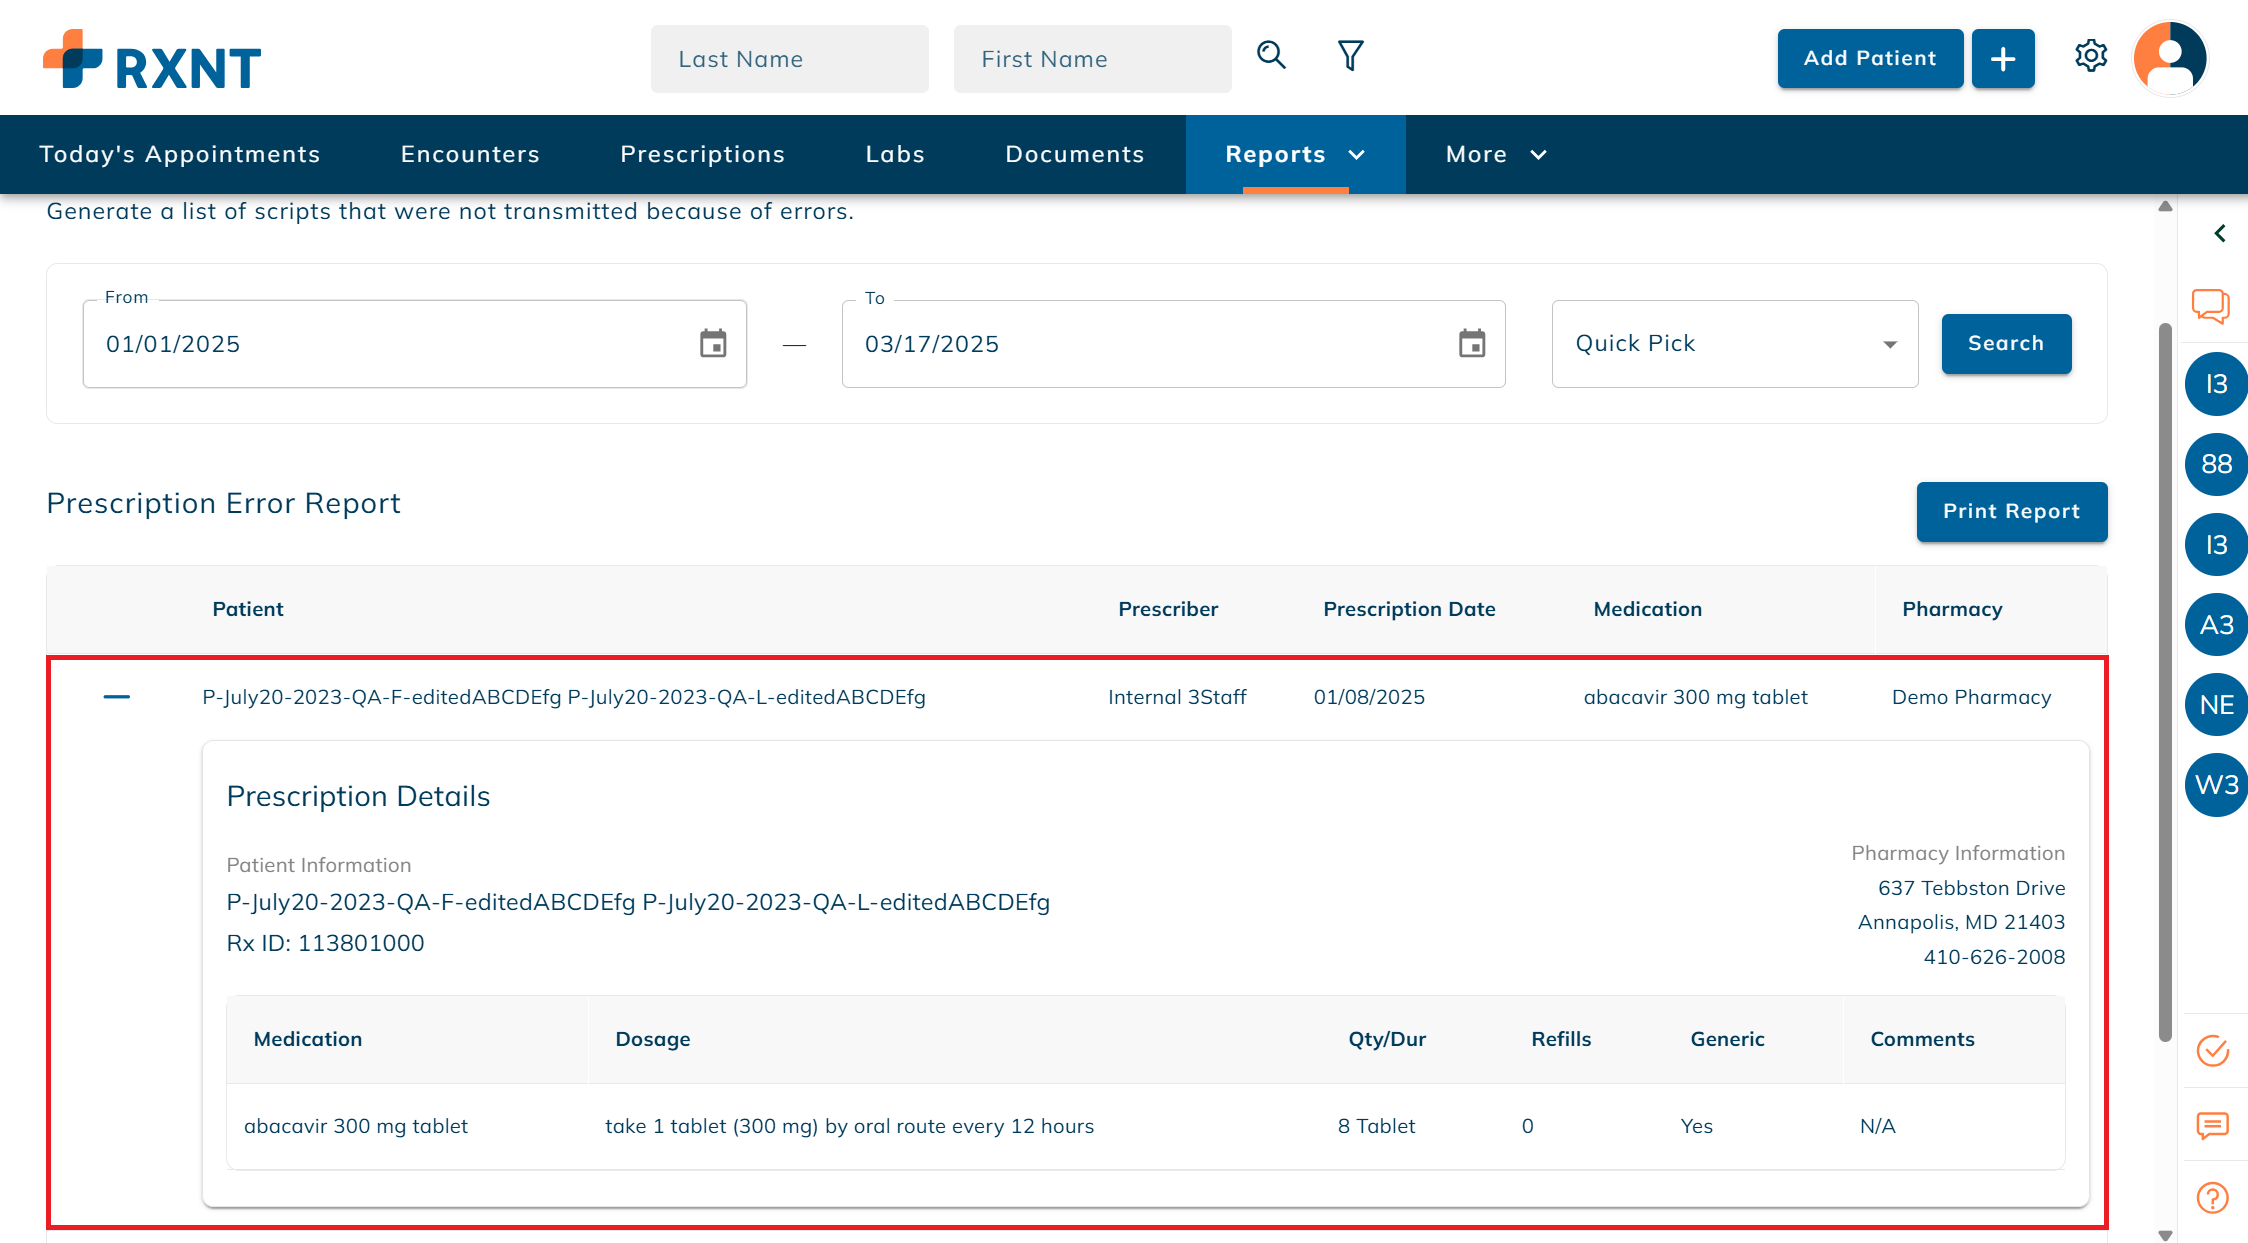Click the patient search magnifier icon
Screen dimensions: 2248x1243
tap(1271, 55)
